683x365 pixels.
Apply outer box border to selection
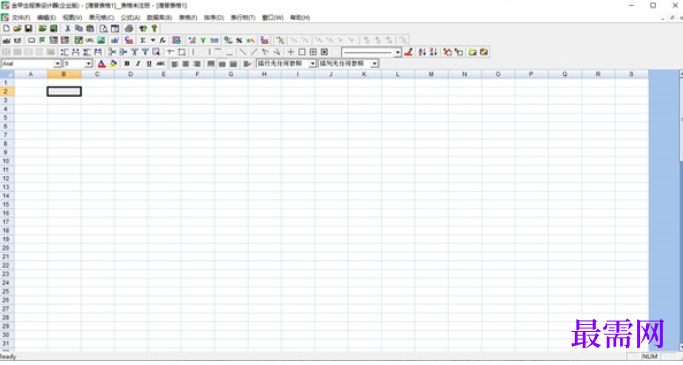[302, 52]
